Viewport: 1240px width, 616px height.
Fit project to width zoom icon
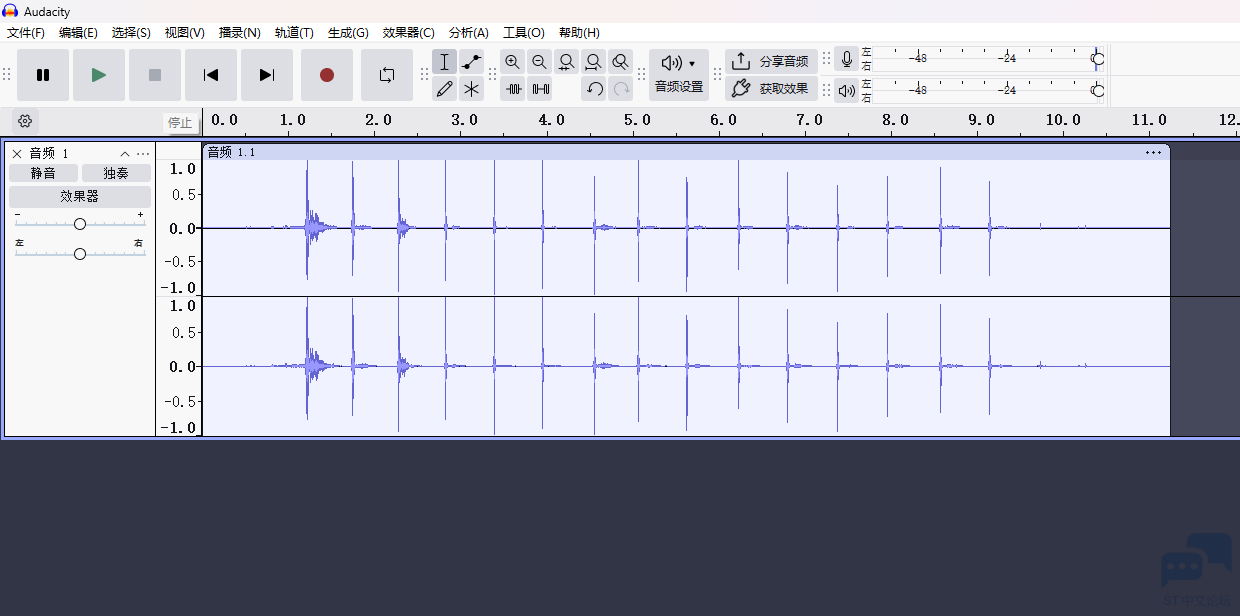coord(594,62)
